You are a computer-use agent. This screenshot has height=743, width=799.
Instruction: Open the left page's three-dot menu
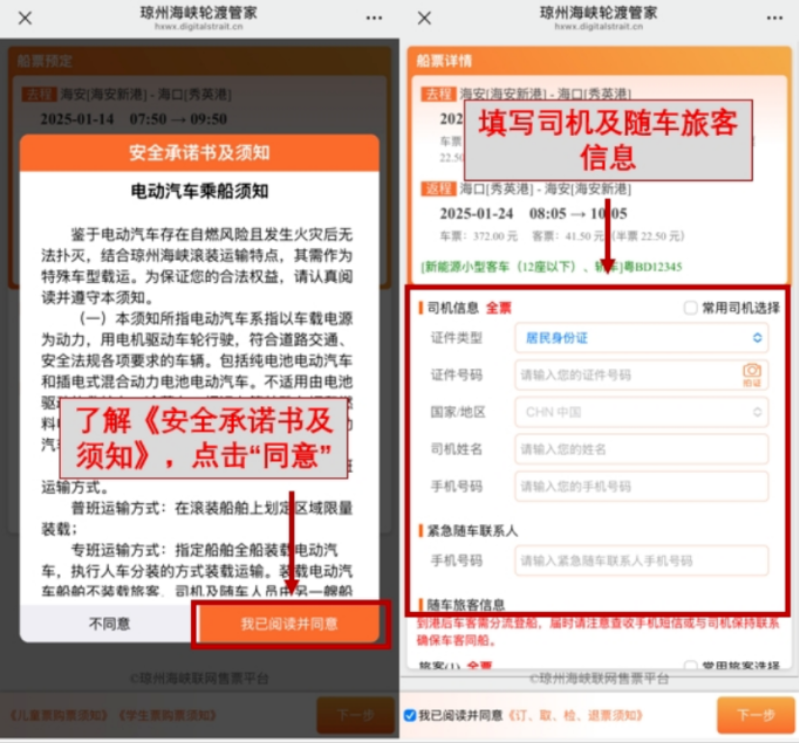374,18
